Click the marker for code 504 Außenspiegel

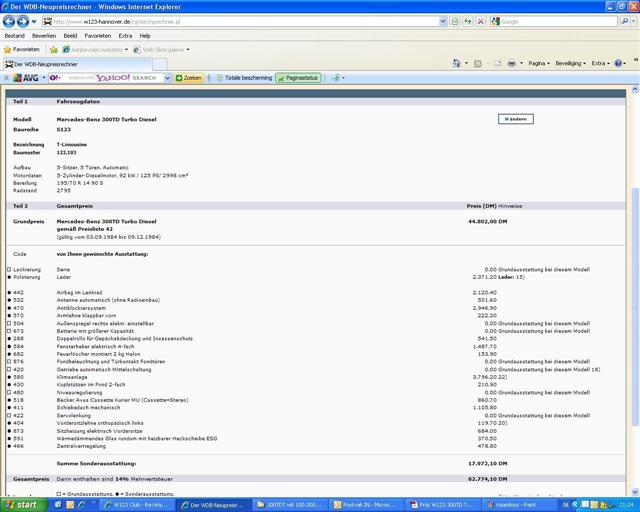(9, 323)
